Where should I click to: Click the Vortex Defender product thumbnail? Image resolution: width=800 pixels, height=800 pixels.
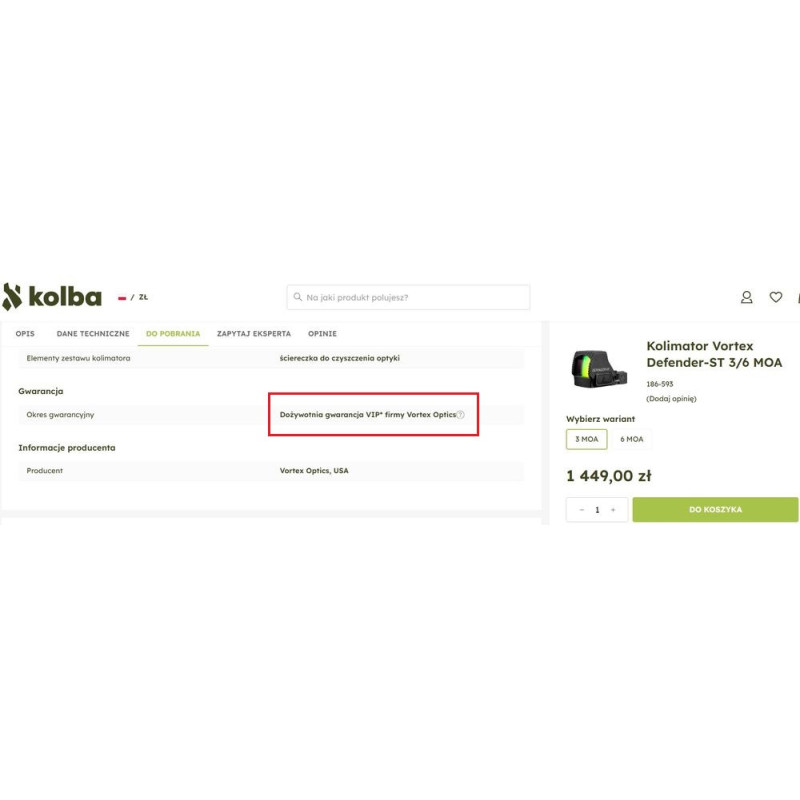[x=598, y=368]
